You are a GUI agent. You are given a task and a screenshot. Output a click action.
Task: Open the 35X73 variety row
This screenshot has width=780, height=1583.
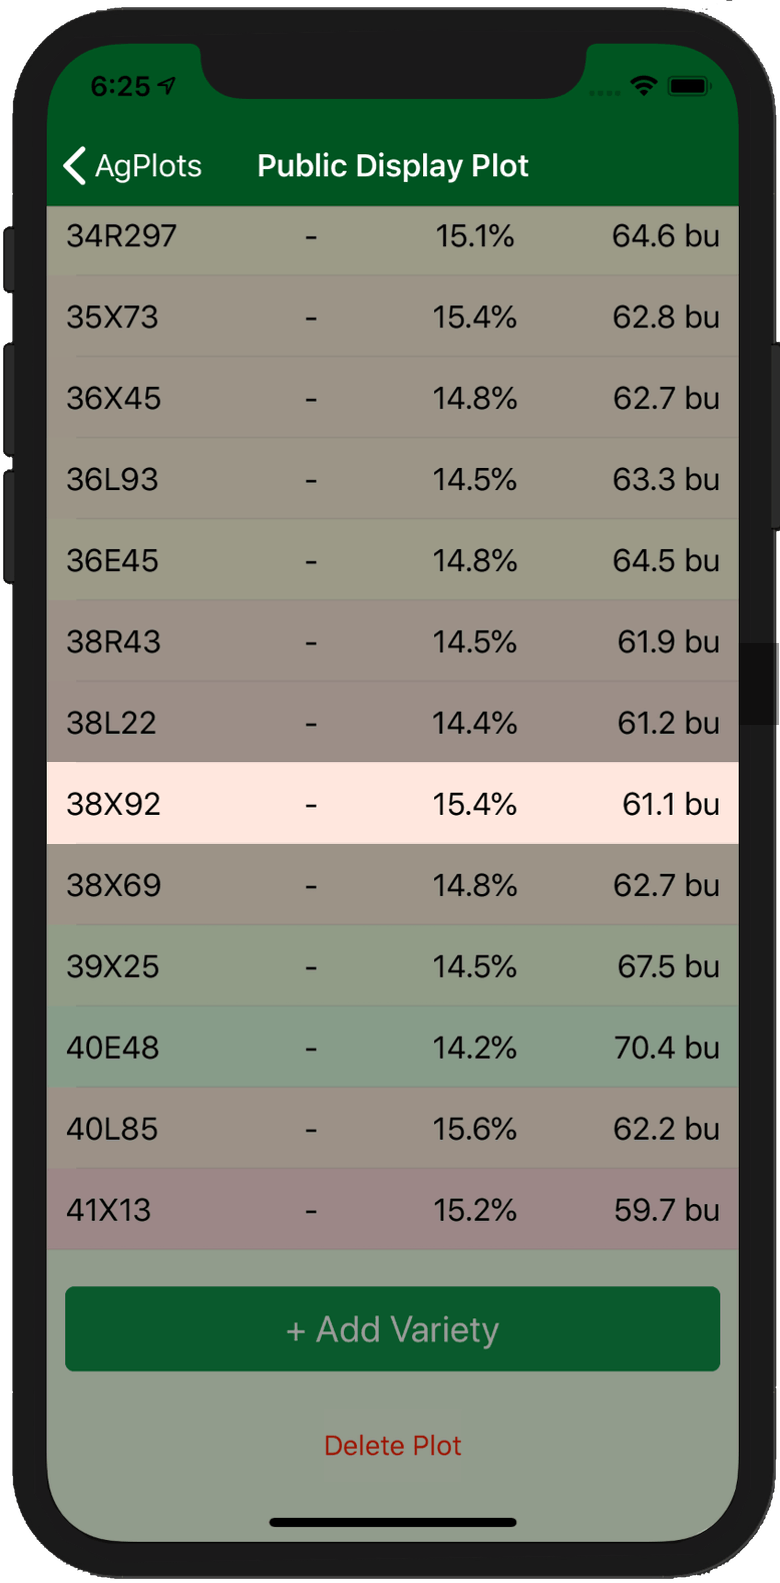[393, 317]
